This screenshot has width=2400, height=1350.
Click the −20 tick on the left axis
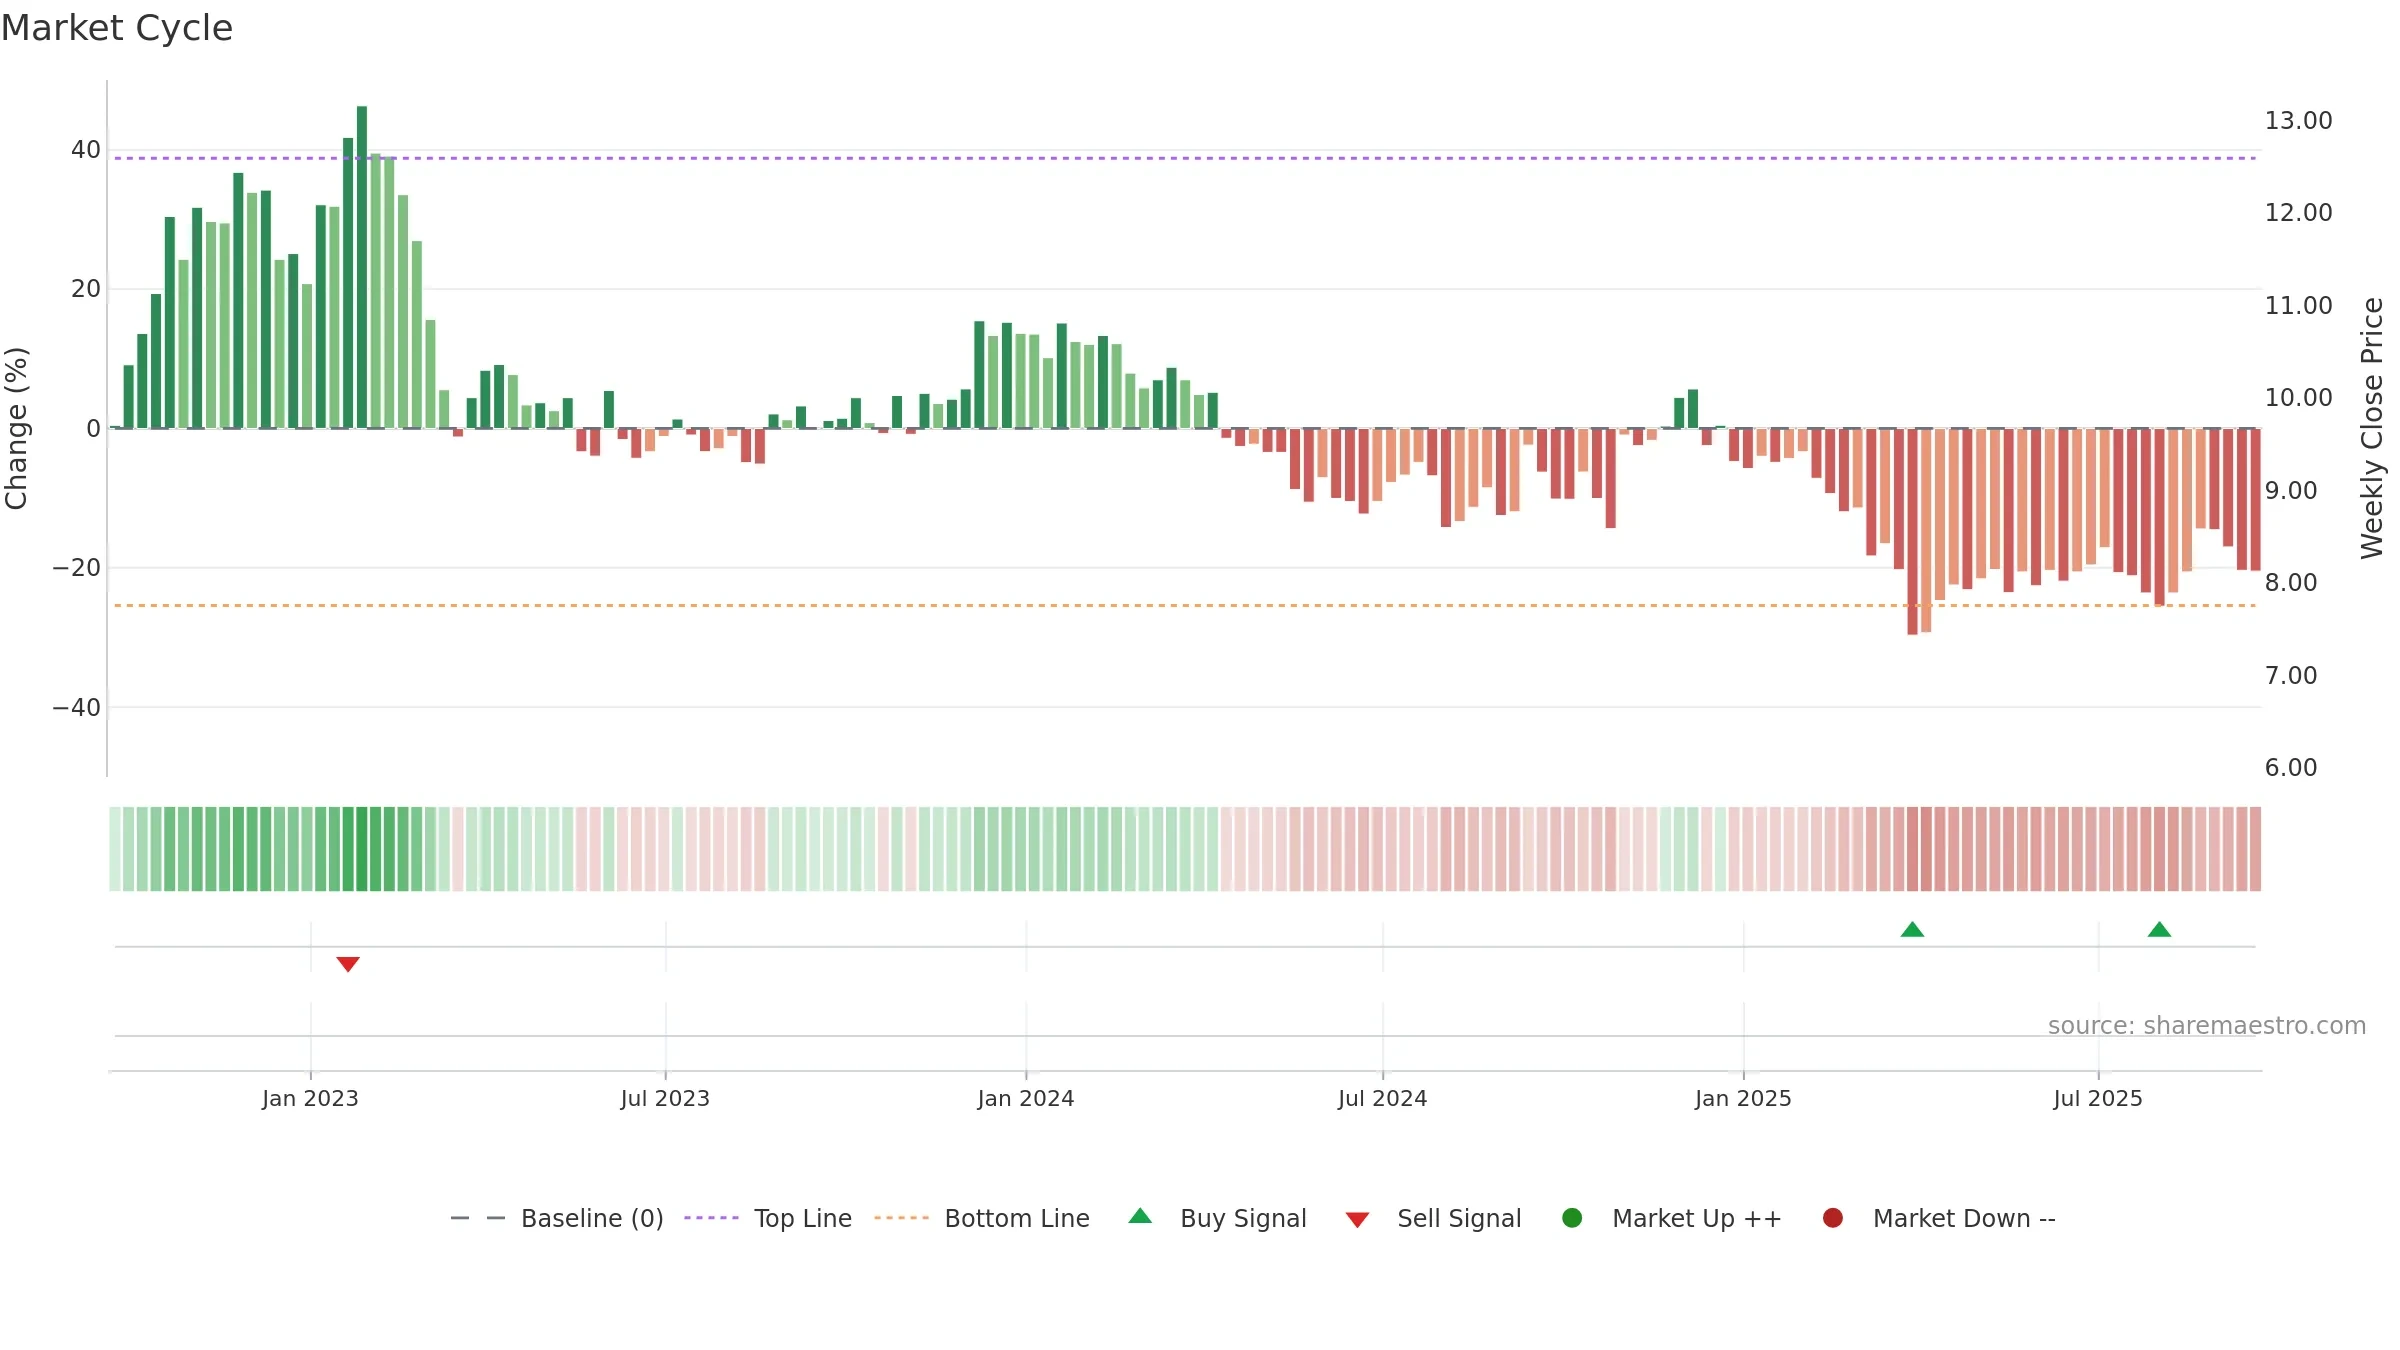click(x=77, y=568)
